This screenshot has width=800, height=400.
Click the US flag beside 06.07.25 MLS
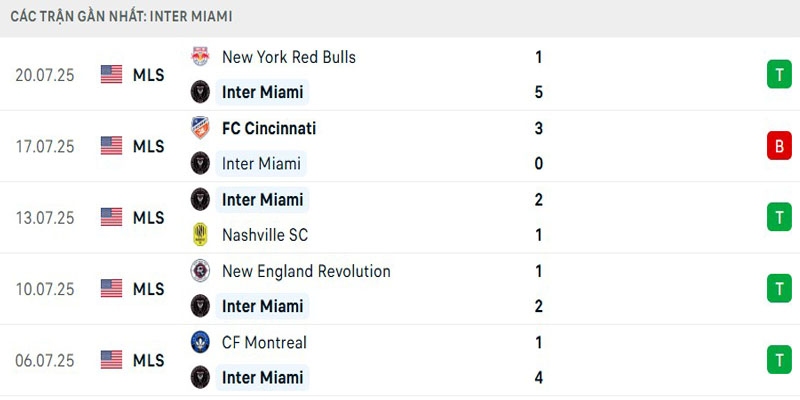(x=111, y=359)
